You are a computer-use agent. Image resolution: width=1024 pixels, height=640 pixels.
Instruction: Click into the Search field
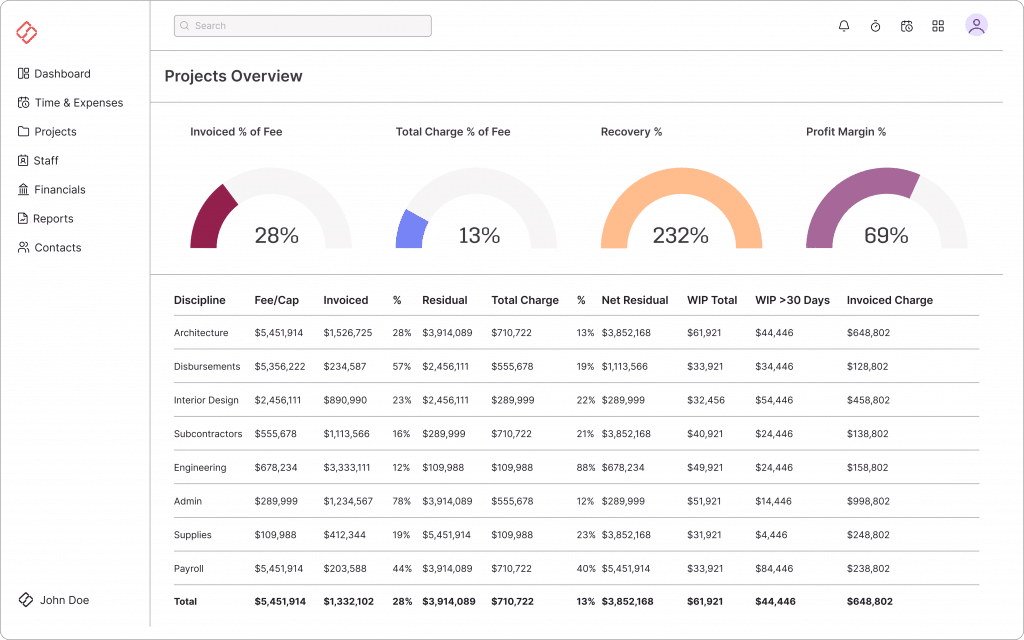click(x=303, y=26)
